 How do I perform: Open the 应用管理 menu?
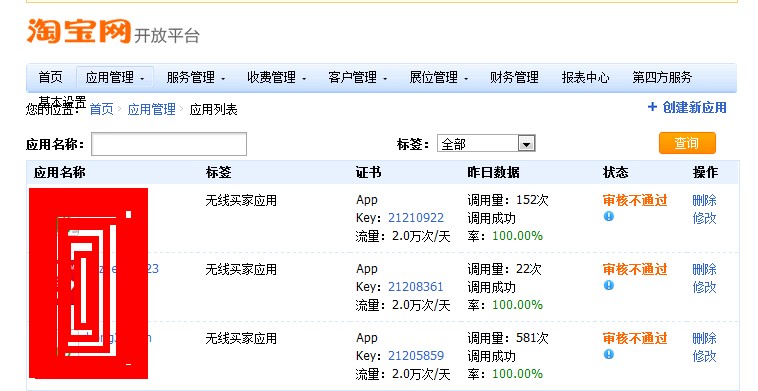coord(115,77)
